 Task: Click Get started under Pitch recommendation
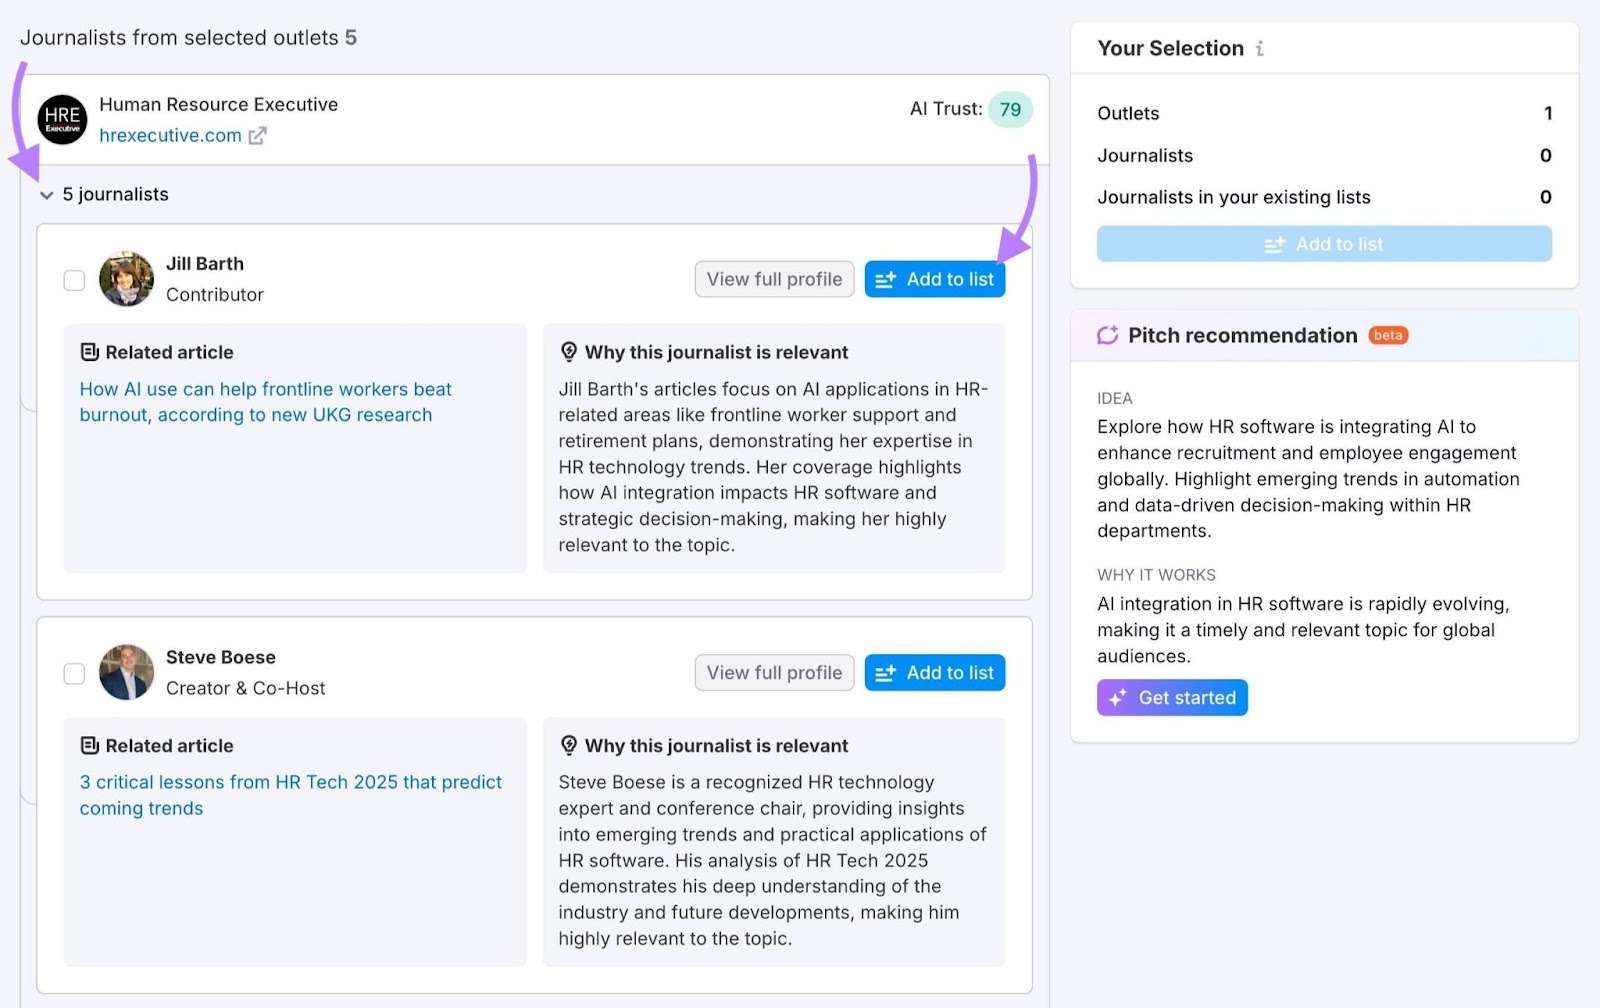[1172, 697]
